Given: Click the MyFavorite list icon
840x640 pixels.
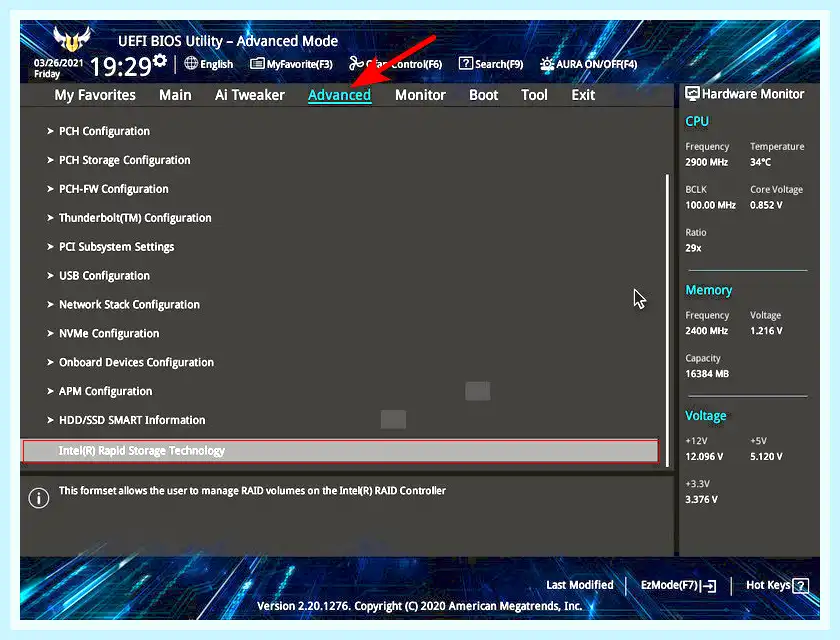Looking at the screenshot, I should (x=257, y=64).
